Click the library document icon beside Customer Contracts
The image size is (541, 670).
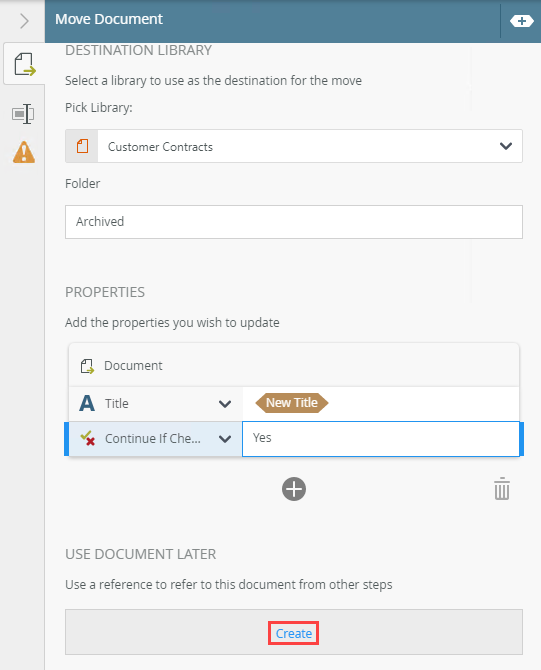click(x=82, y=146)
